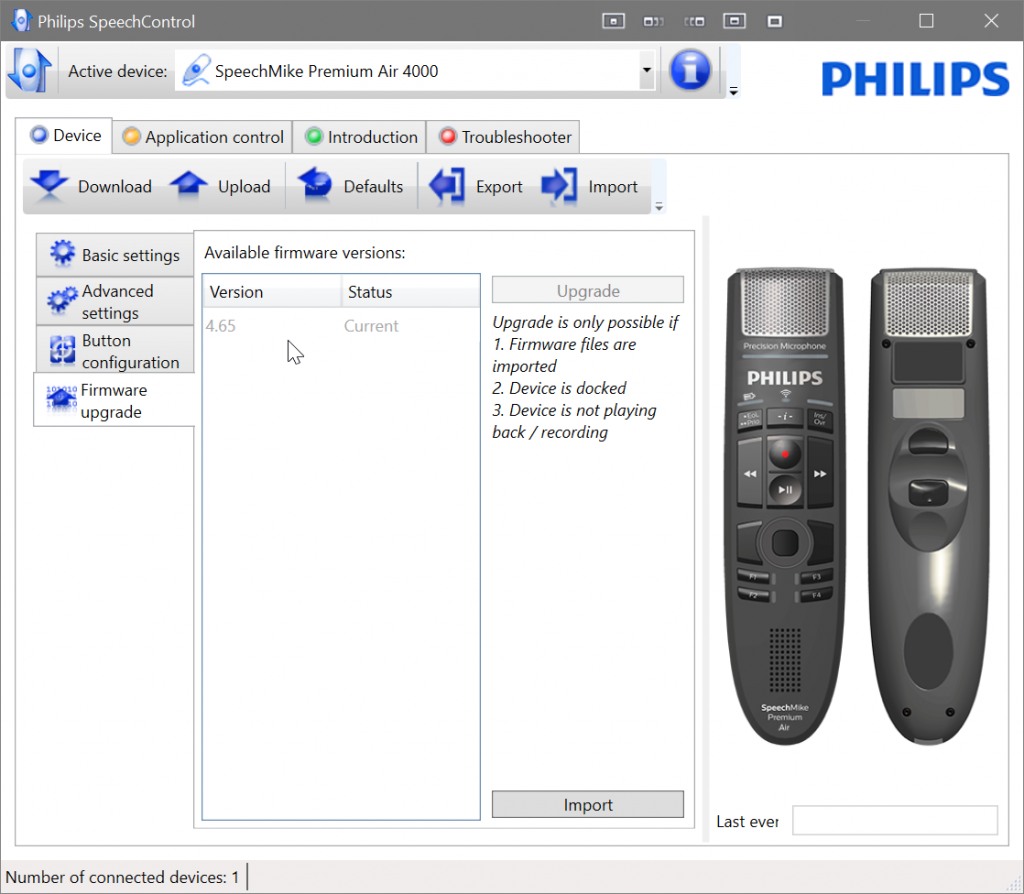
Task: Click the "Upgrade is only possible if" note
Action: (x=585, y=323)
